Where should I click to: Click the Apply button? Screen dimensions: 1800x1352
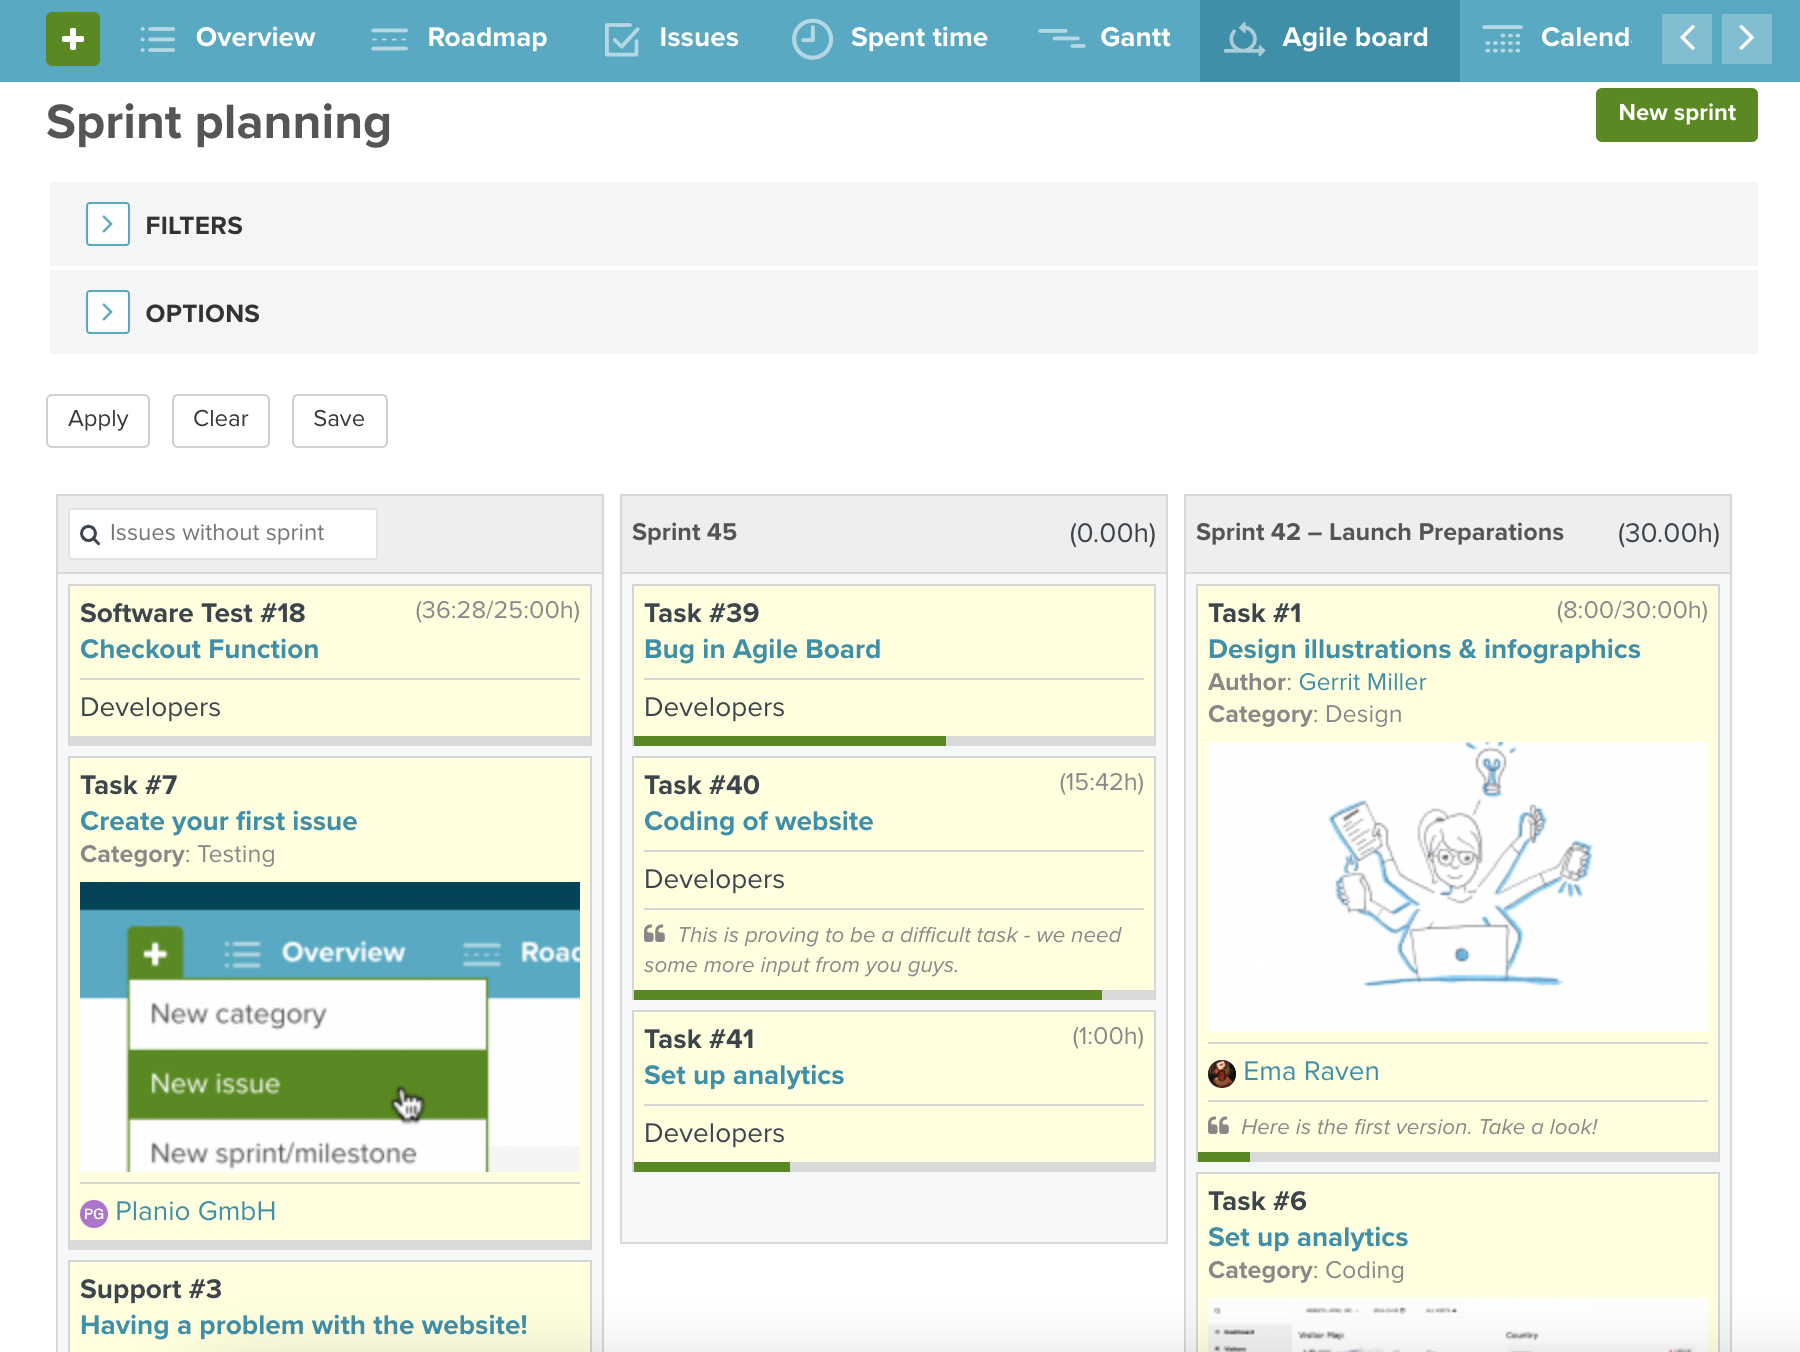pyautogui.click(x=98, y=420)
